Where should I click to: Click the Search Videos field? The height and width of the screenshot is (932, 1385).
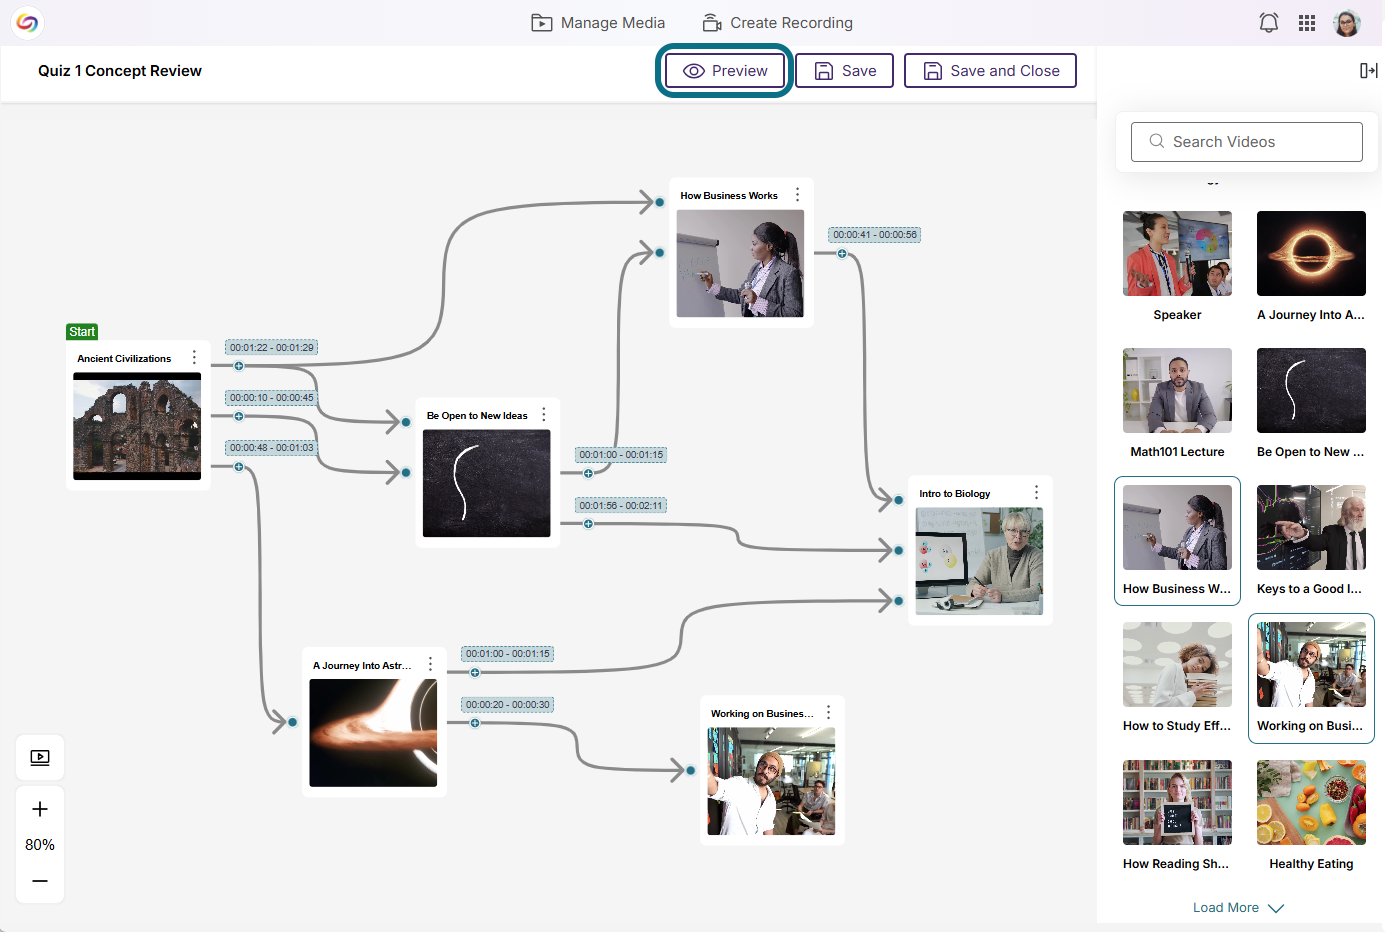pos(1247,142)
